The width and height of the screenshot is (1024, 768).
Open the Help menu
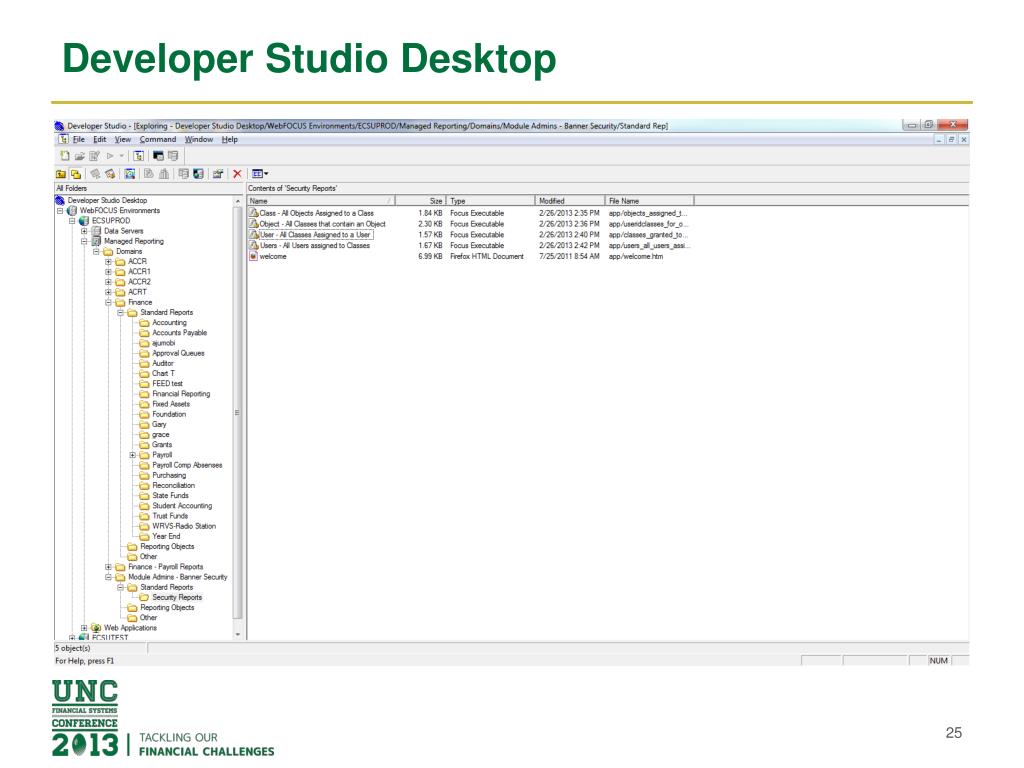[x=230, y=140]
